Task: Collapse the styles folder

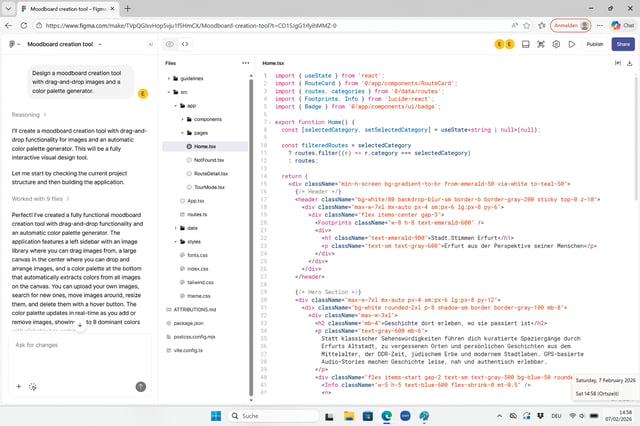Action: tap(176, 242)
